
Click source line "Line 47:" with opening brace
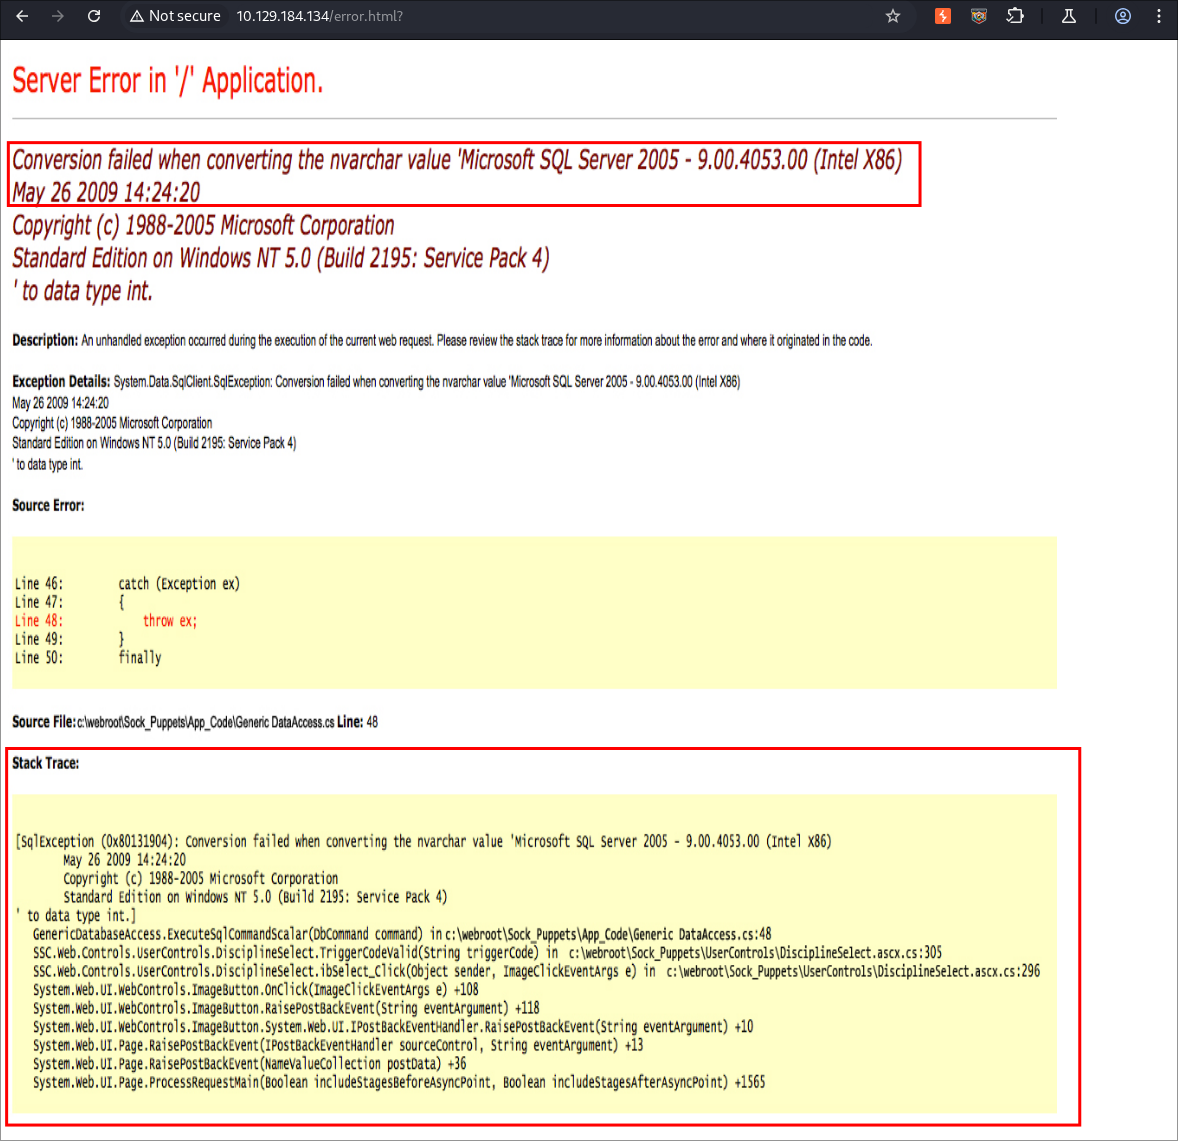[x=70, y=602]
